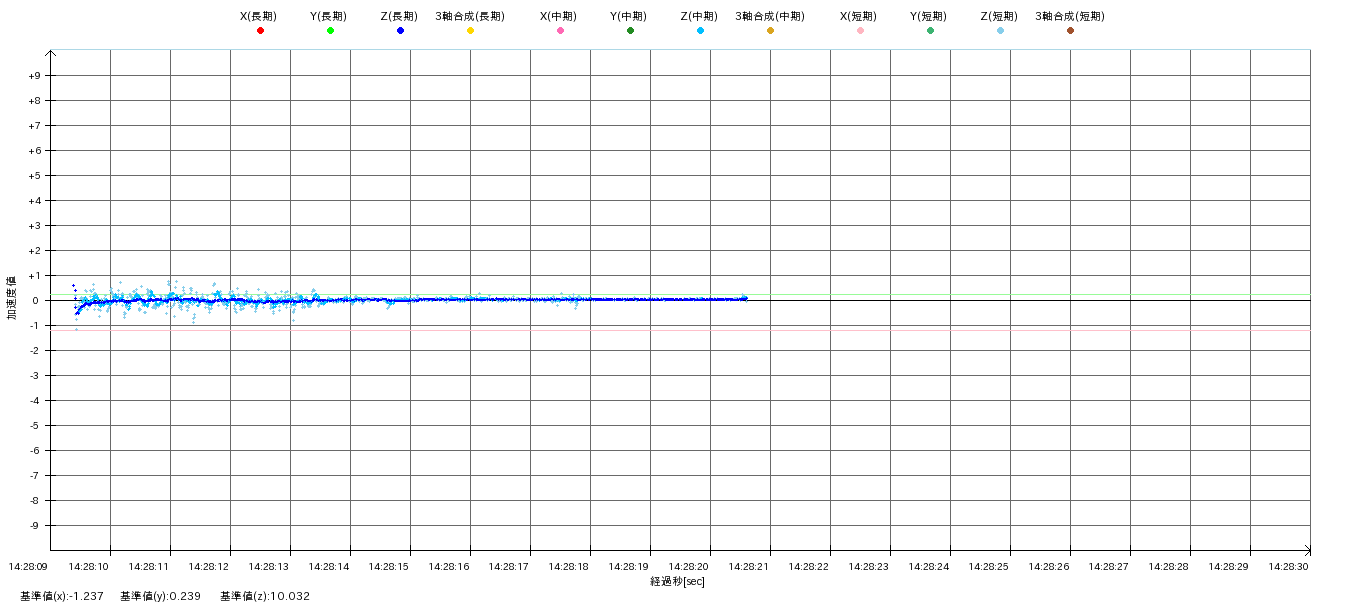Viewport: 1350px width, 610px height.
Task: Click the green Y(長期) legend marker
Action: tap(330, 31)
